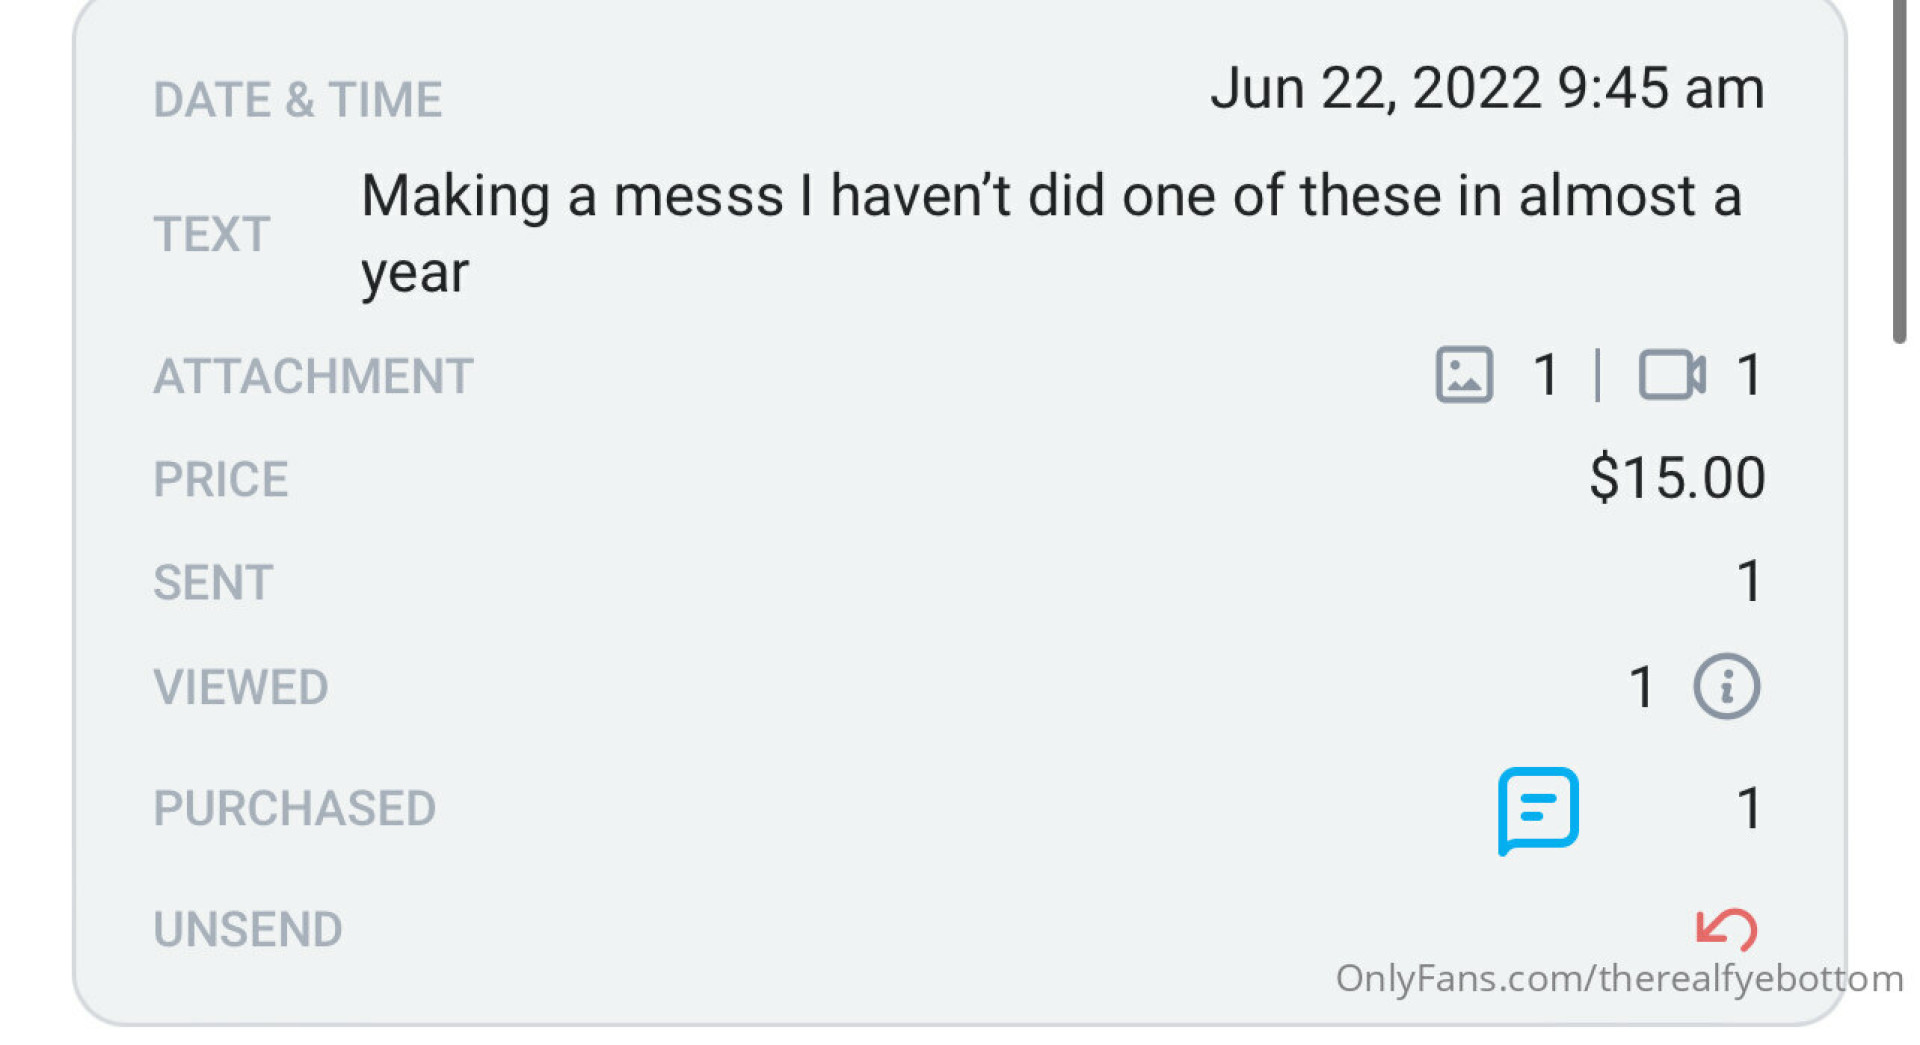Open the OnlyFans.com/therealfyebottom link
Image resolution: width=1920 pixels, height=1045 pixels.
point(1619,978)
